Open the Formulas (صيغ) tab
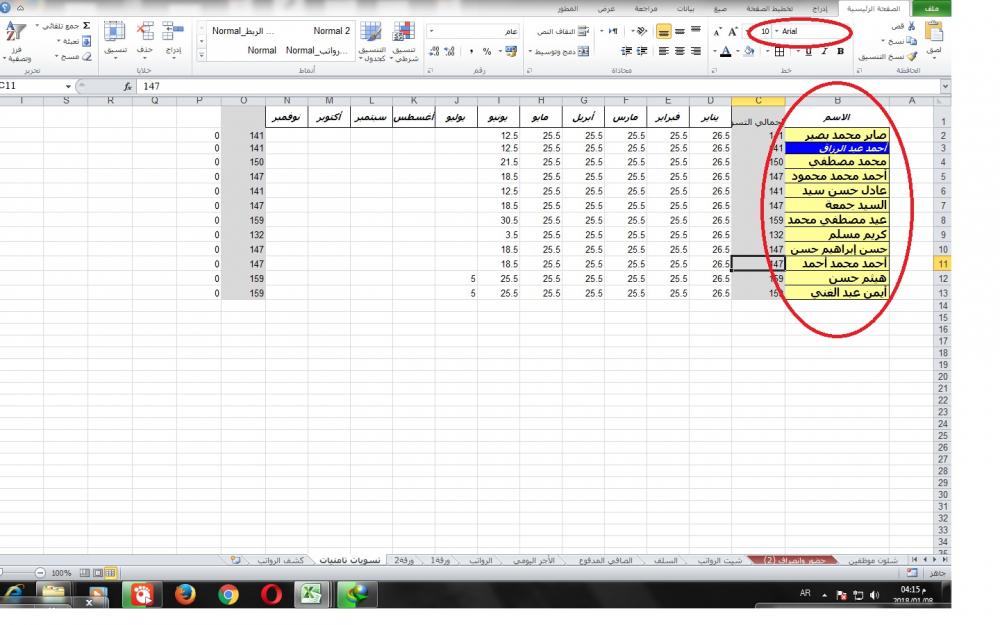This screenshot has height=625, width=1000. tap(720, 9)
